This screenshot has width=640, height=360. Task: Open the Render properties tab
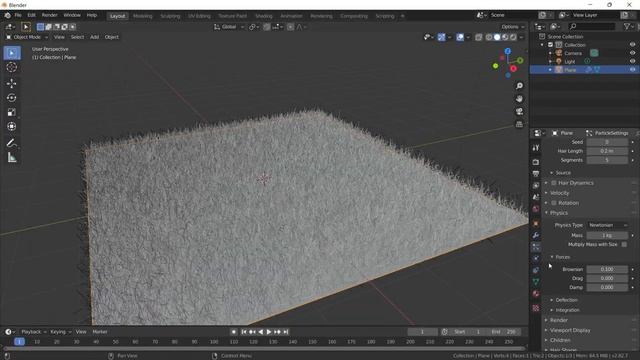pyautogui.click(x=536, y=162)
